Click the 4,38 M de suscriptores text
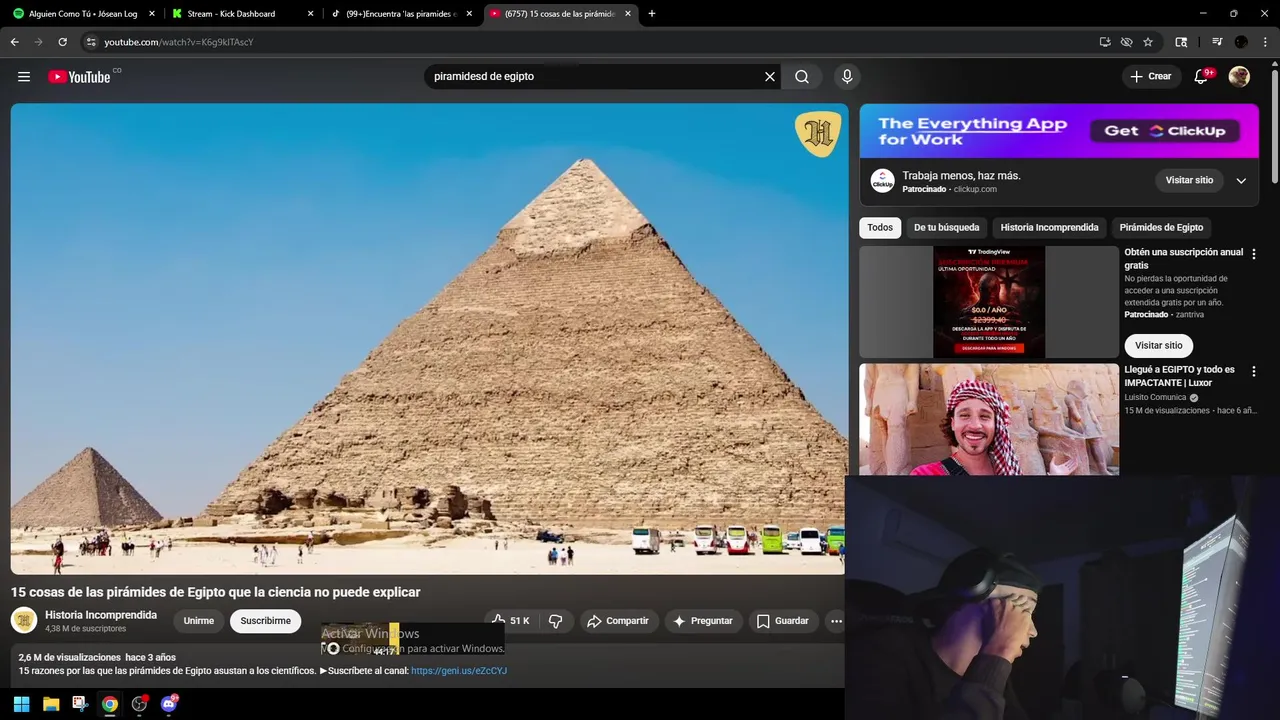This screenshot has width=1280, height=720. (86, 629)
